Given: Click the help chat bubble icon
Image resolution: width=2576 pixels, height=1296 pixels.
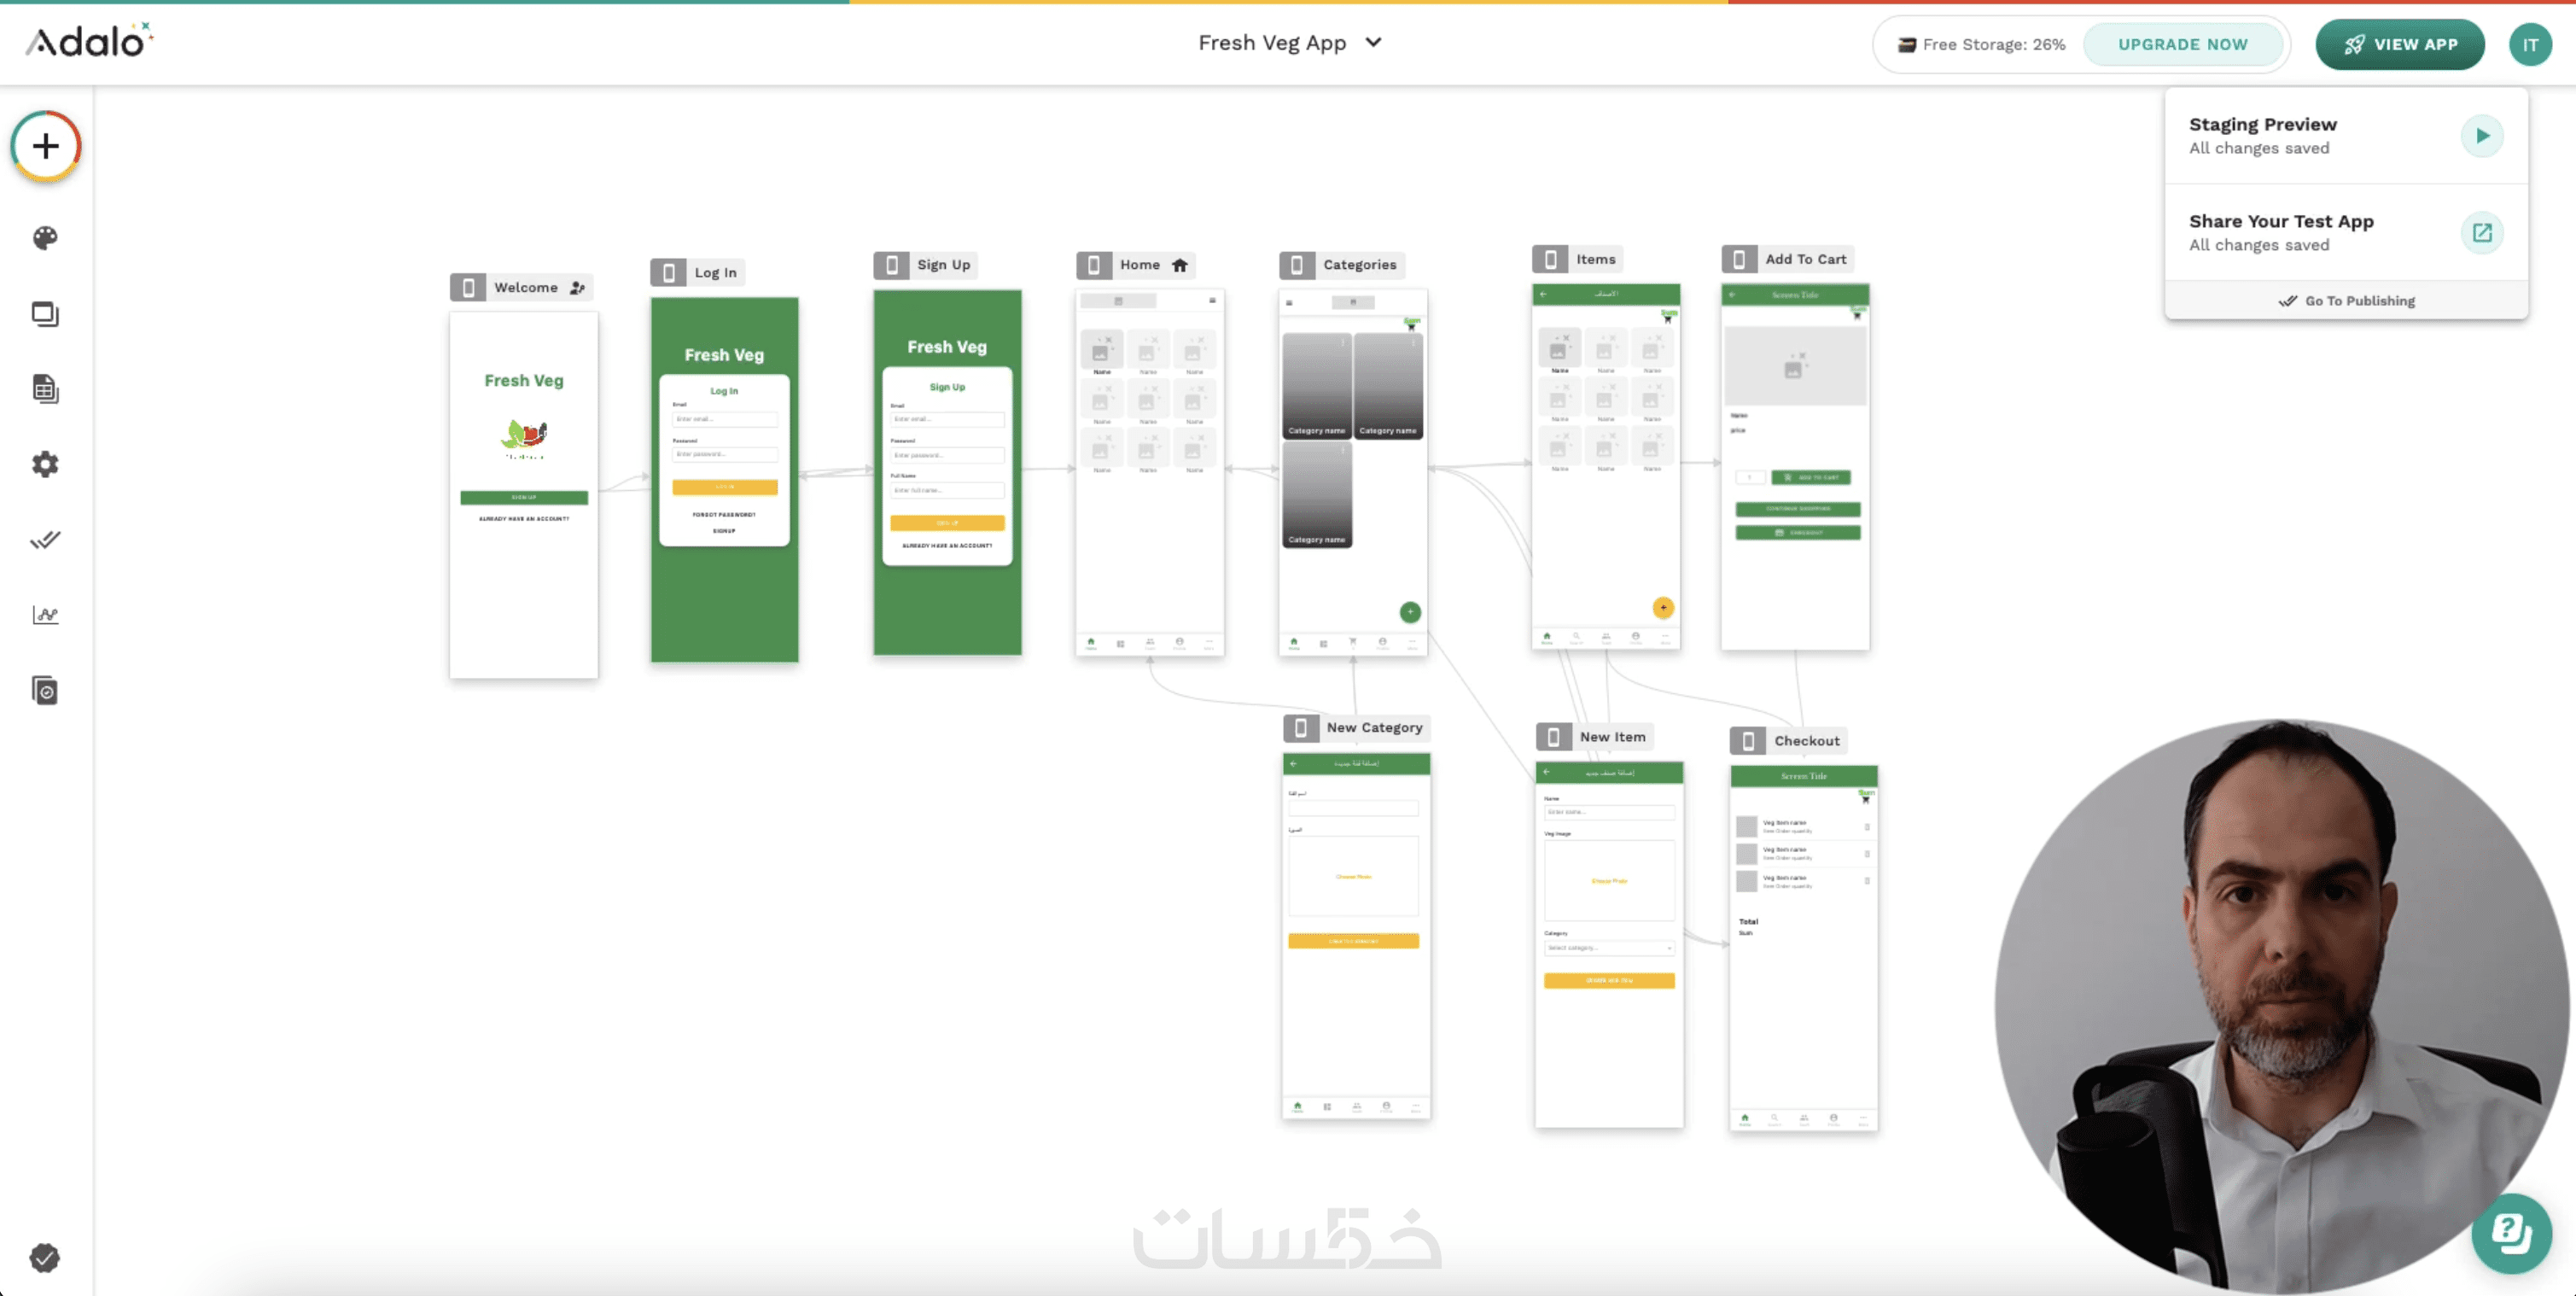Looking at the screenshot, I should 2511,1232.
